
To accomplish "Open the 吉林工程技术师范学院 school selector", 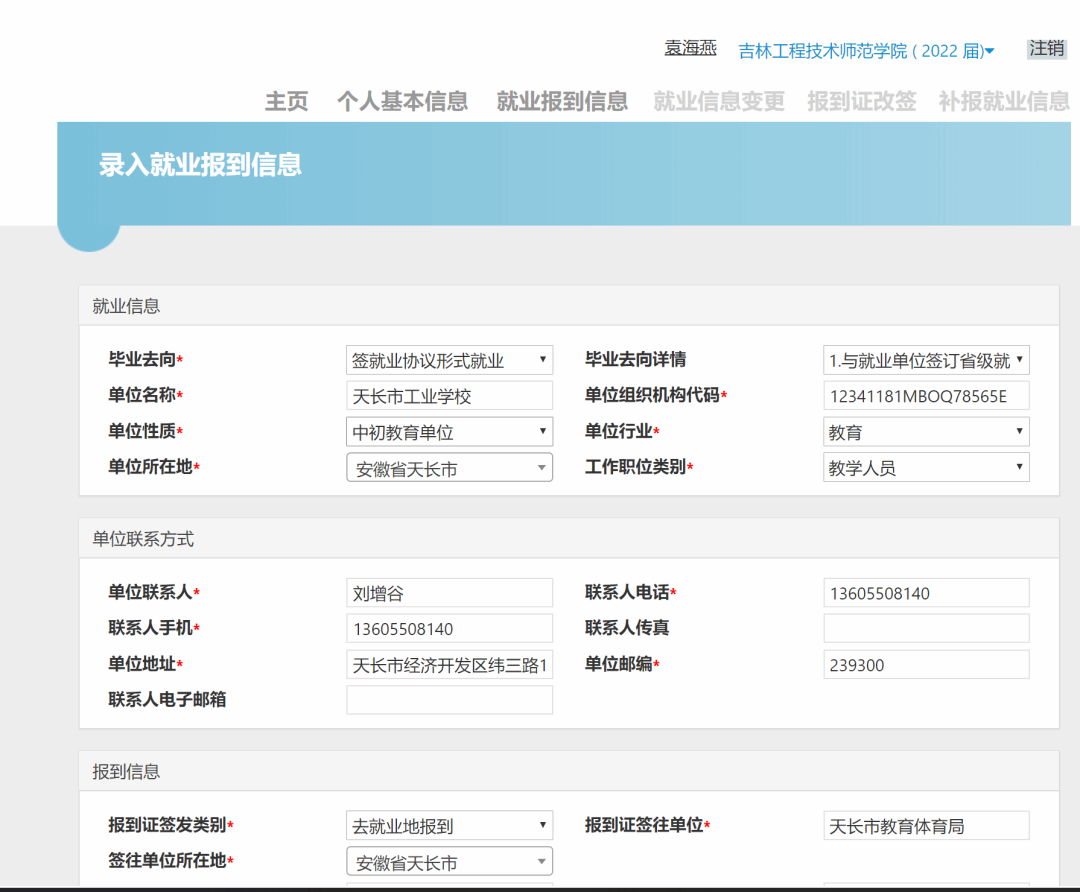I will pyautogui.click(x=866, y=51).
